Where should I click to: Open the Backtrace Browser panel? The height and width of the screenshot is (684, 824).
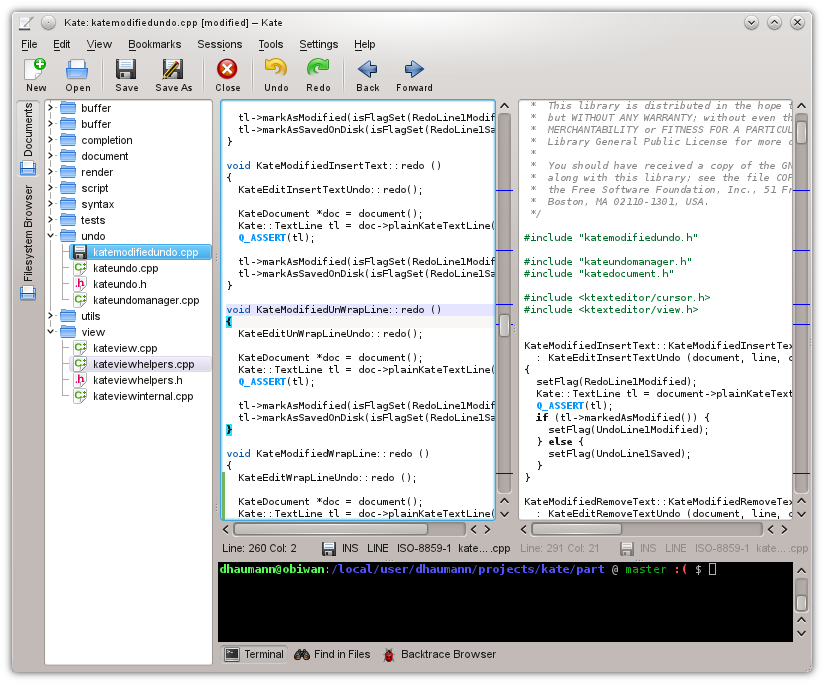pos(438,655)
